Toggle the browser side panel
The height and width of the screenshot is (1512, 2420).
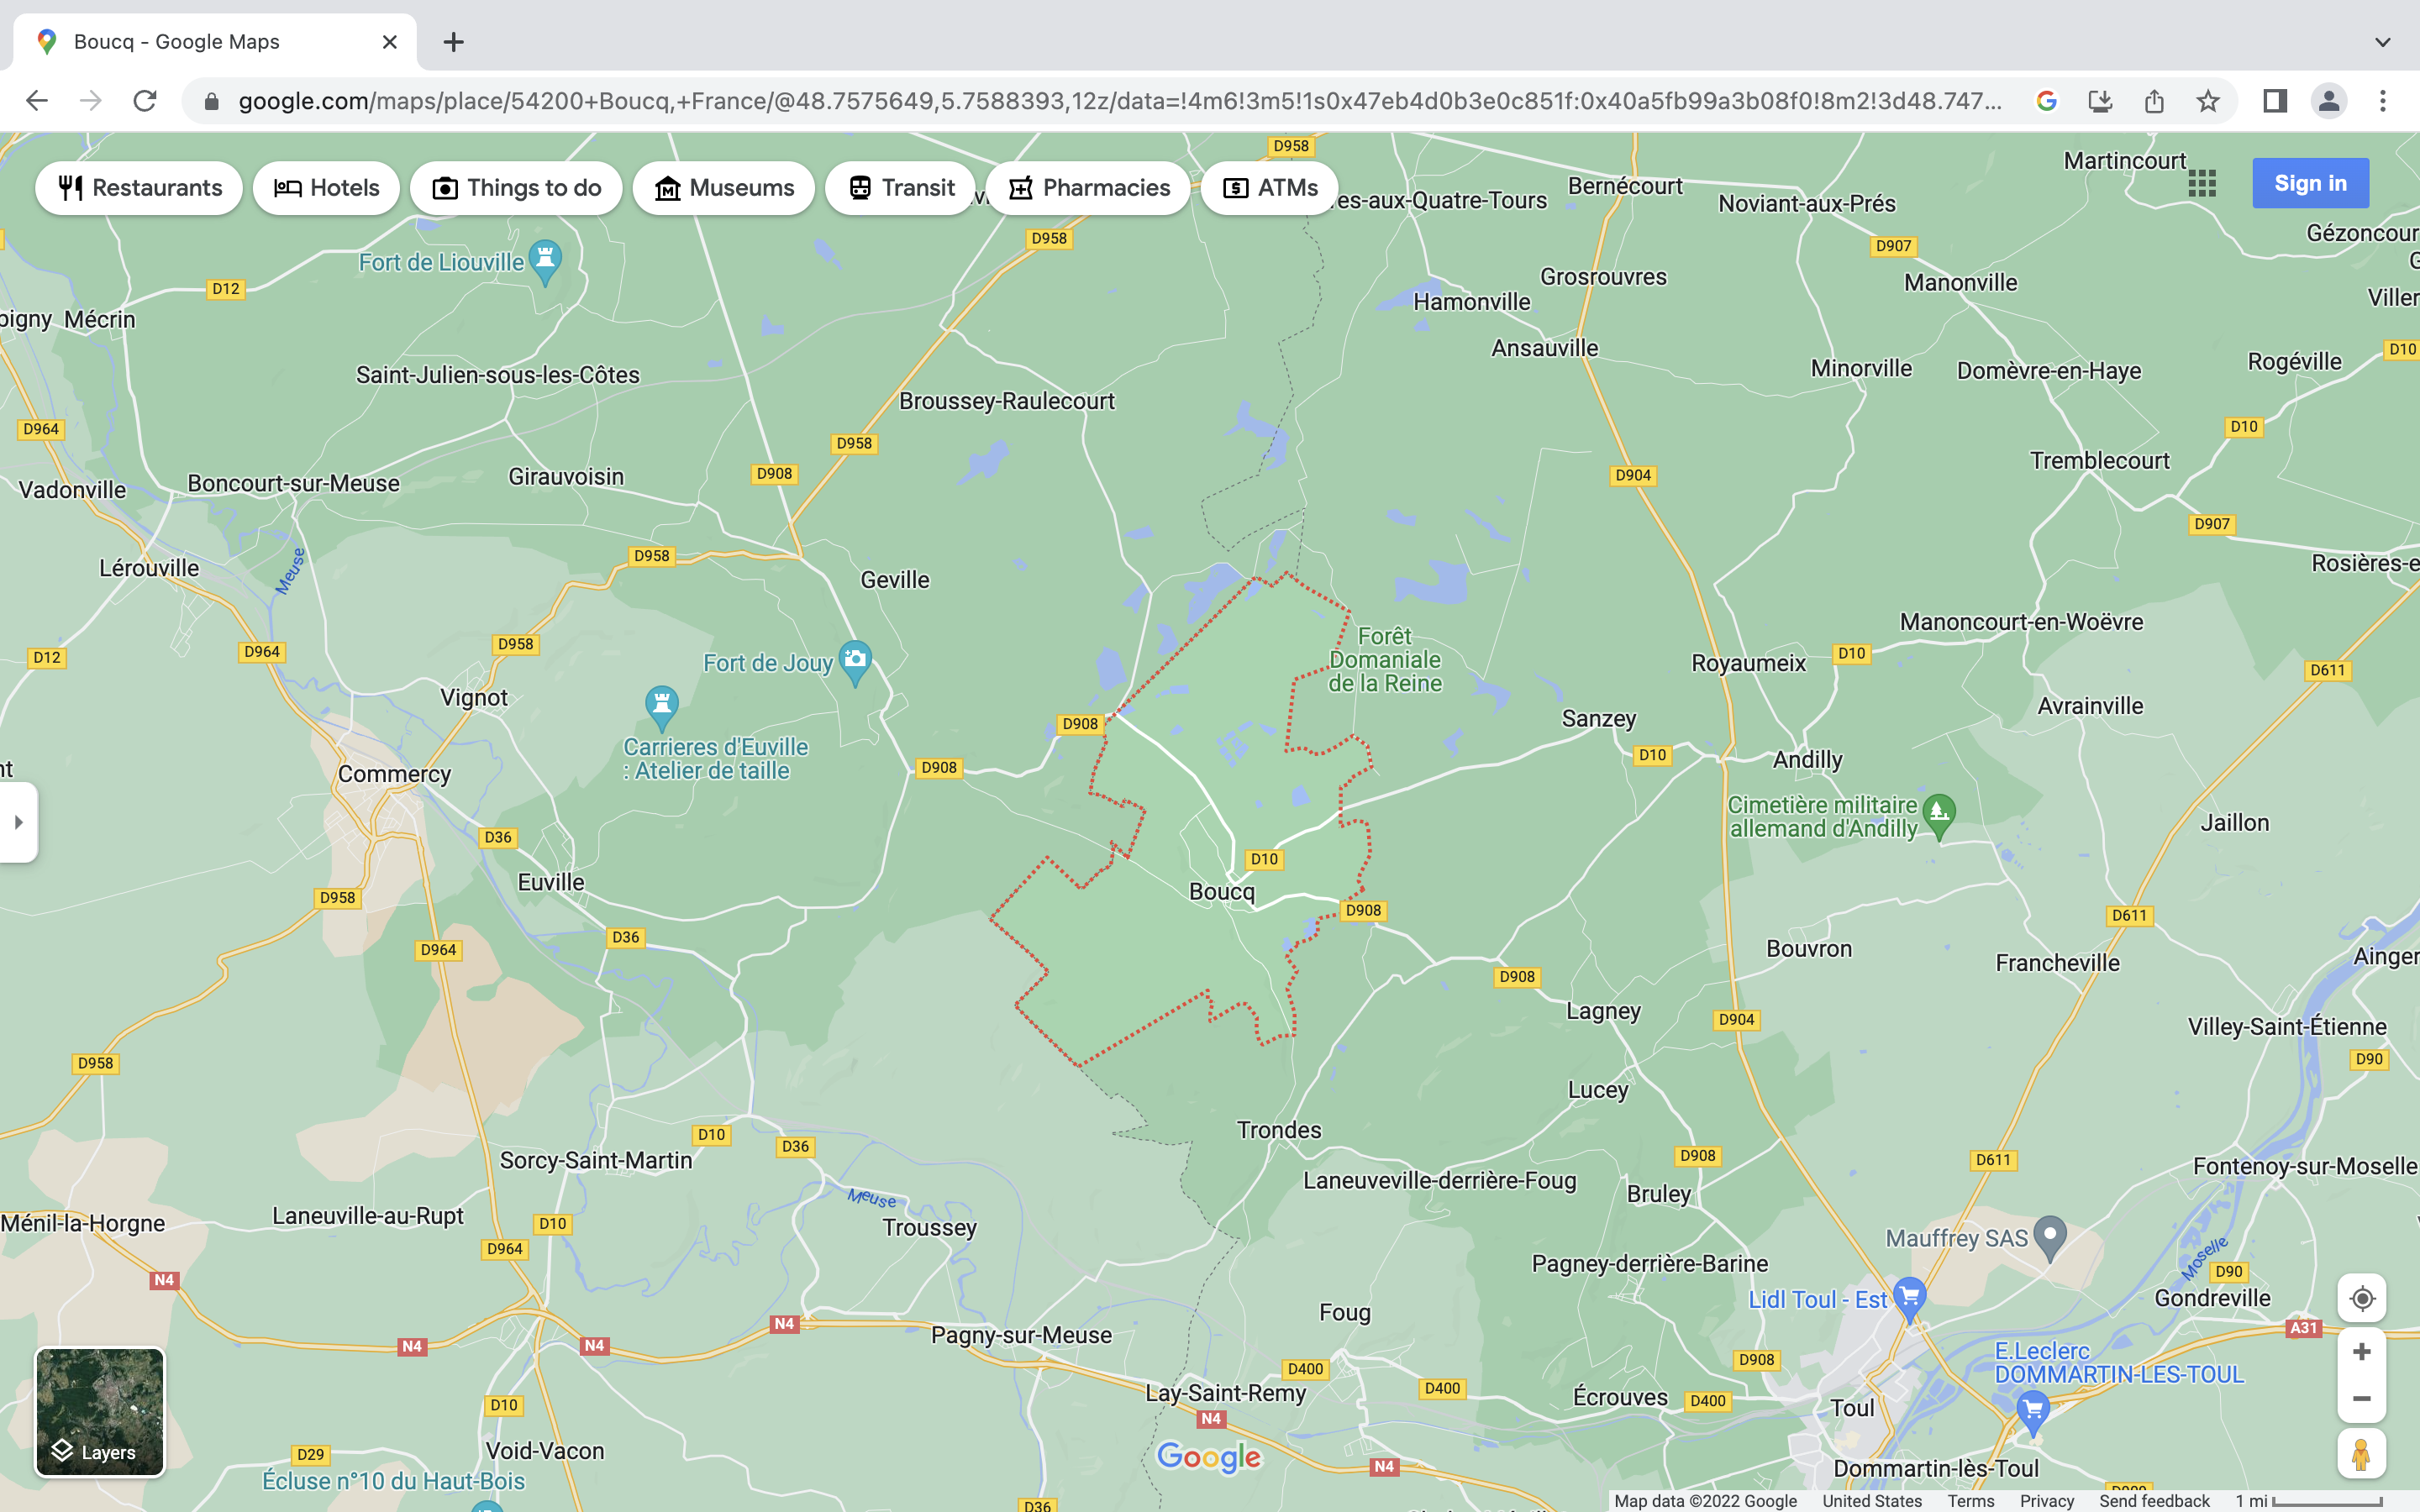[x=2275, y=101]
